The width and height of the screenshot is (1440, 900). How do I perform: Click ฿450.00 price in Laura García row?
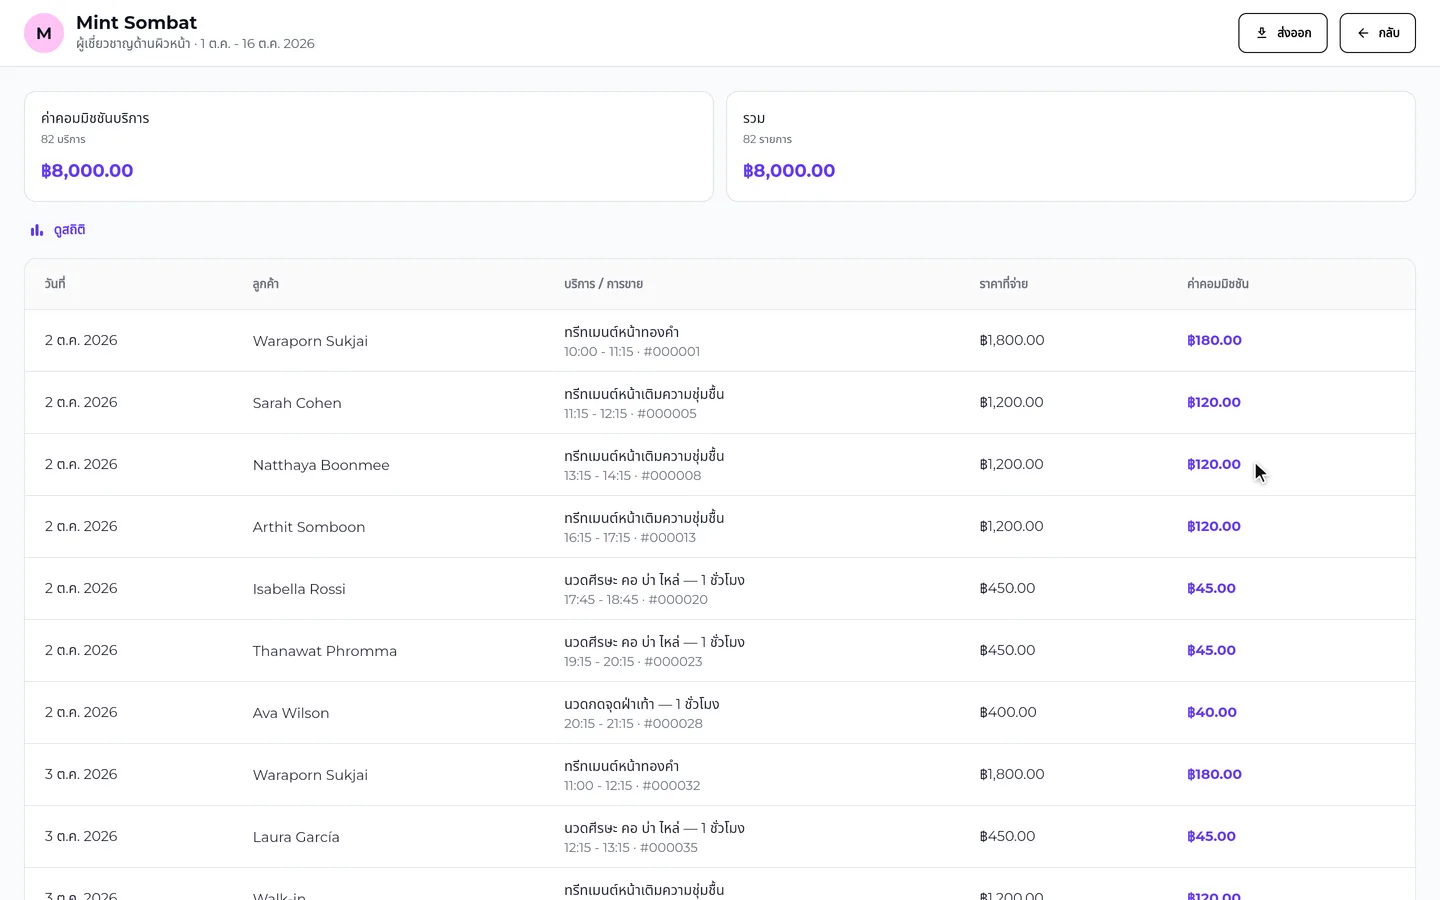pos(1007,836)
